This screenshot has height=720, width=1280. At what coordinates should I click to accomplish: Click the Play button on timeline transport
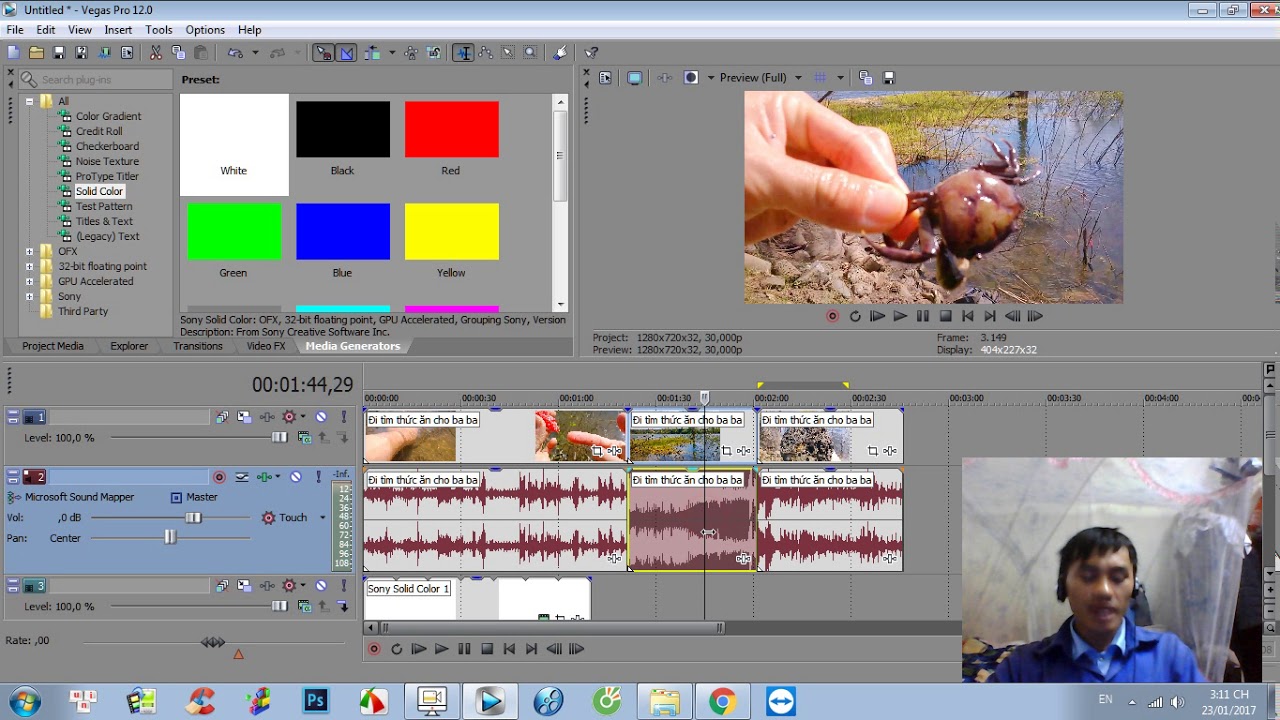coord(441,649)
